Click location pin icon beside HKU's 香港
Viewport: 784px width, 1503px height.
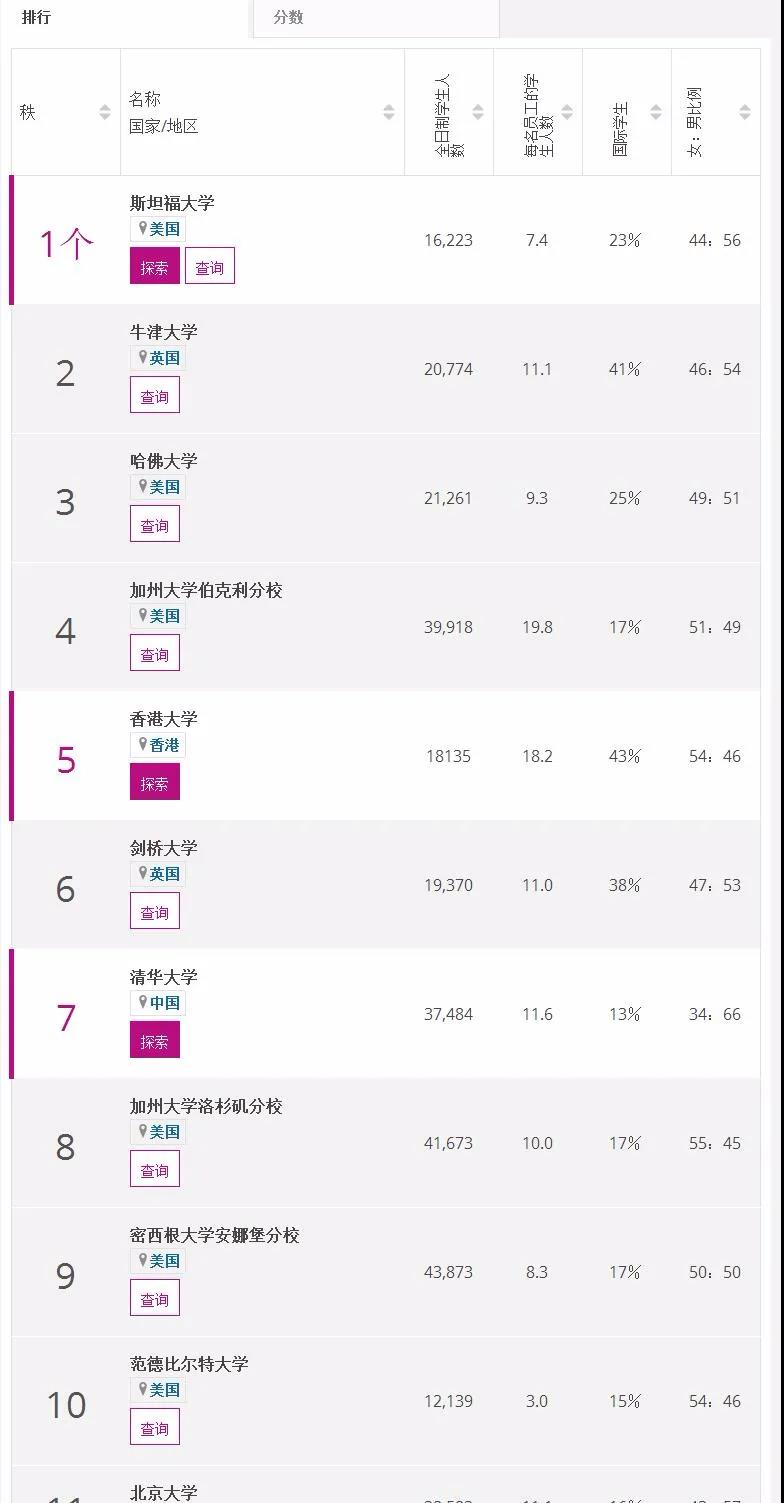143,744
